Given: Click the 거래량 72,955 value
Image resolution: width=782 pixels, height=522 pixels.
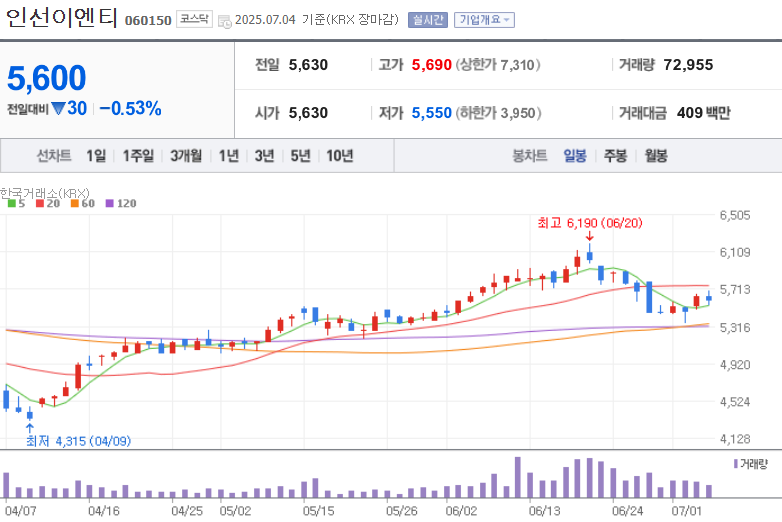Looking at the screenshot, I should pyautogui.click(x=688, y=65).
